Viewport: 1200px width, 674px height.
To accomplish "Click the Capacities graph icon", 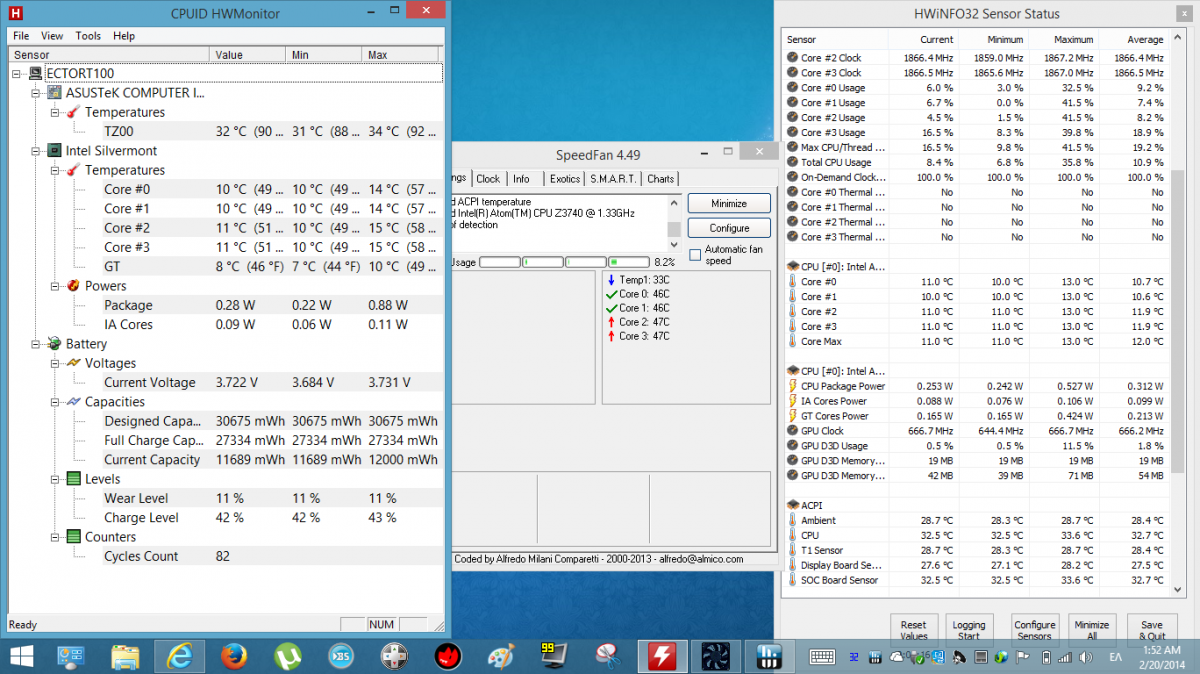I will click(74, 402).
